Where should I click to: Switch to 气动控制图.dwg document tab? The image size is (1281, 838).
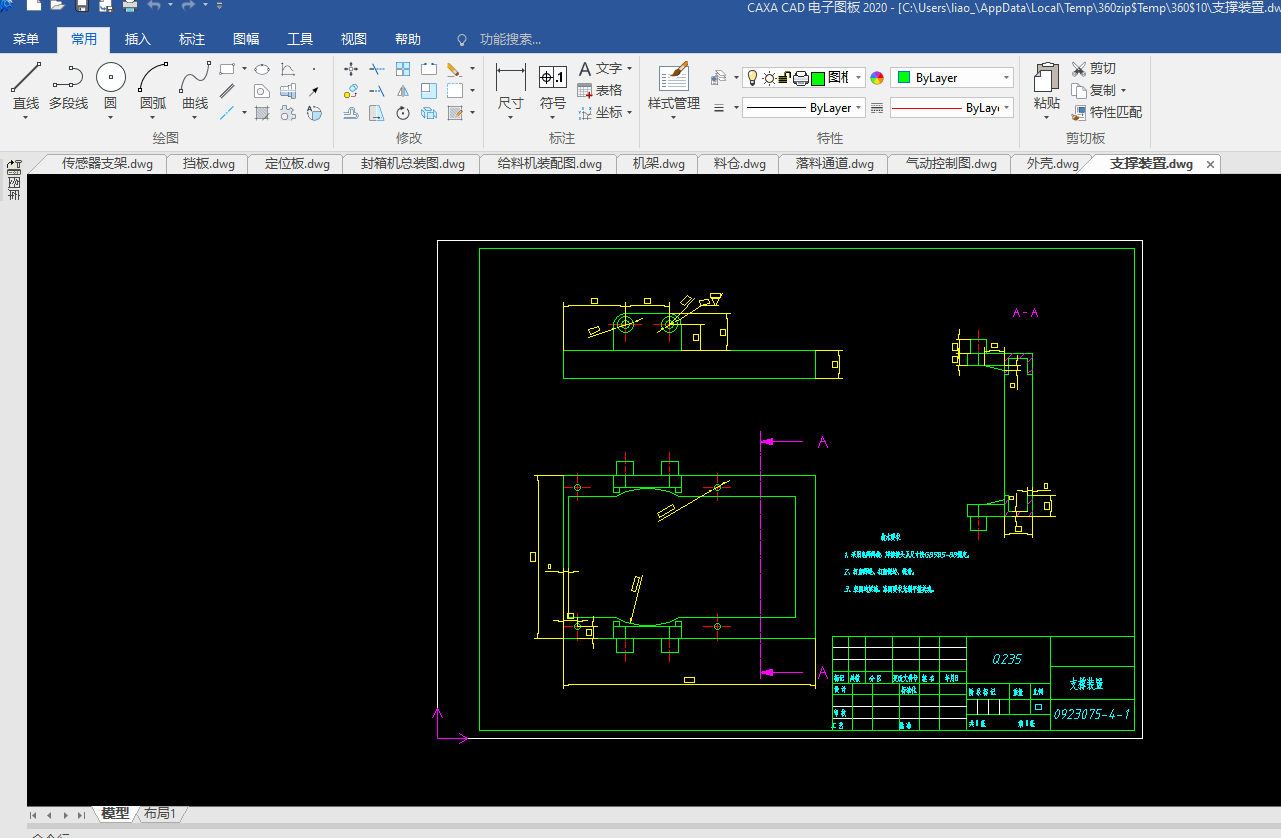click(951, 164)
